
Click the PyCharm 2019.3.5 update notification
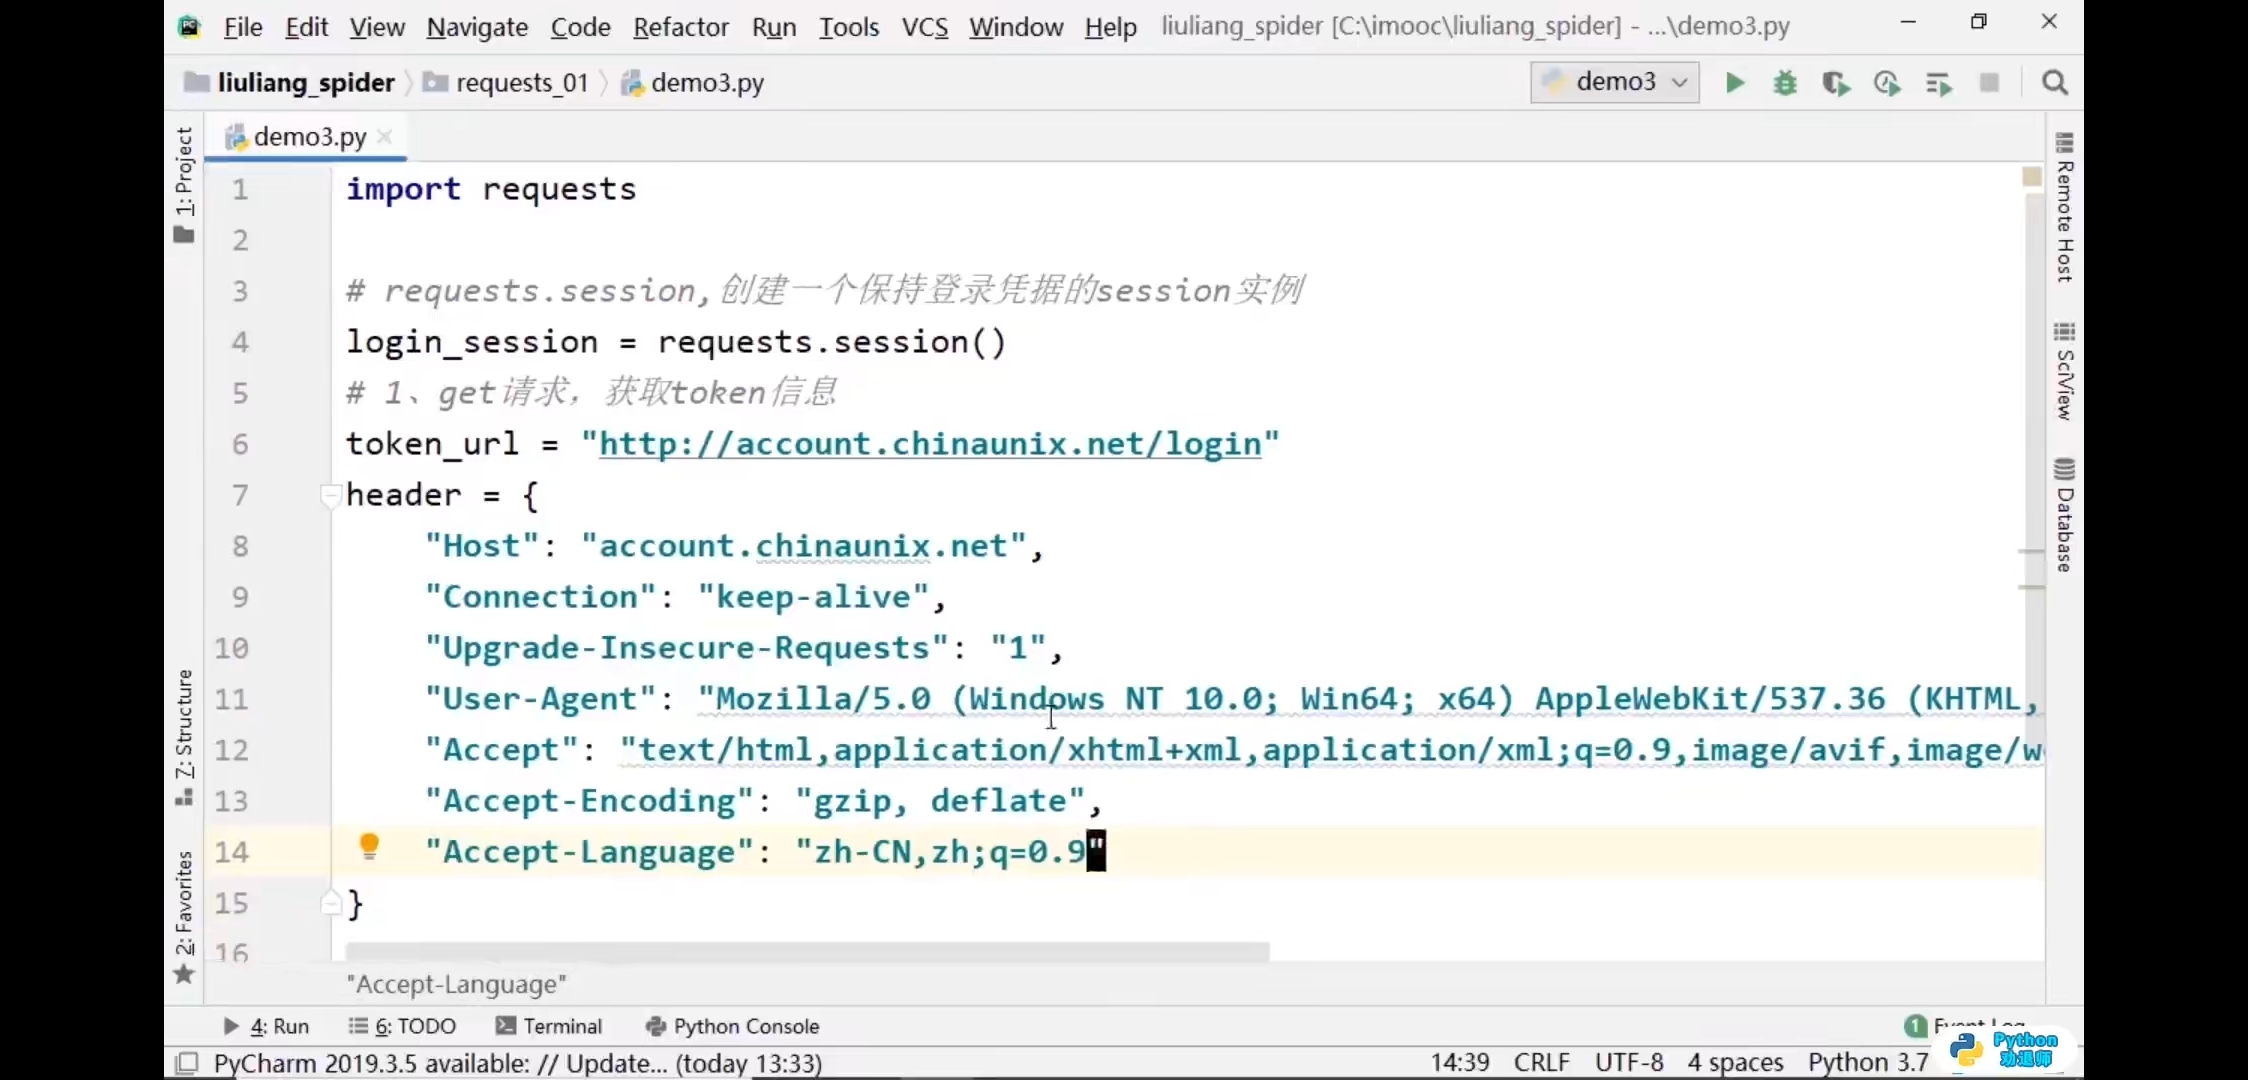(518, 1063)
